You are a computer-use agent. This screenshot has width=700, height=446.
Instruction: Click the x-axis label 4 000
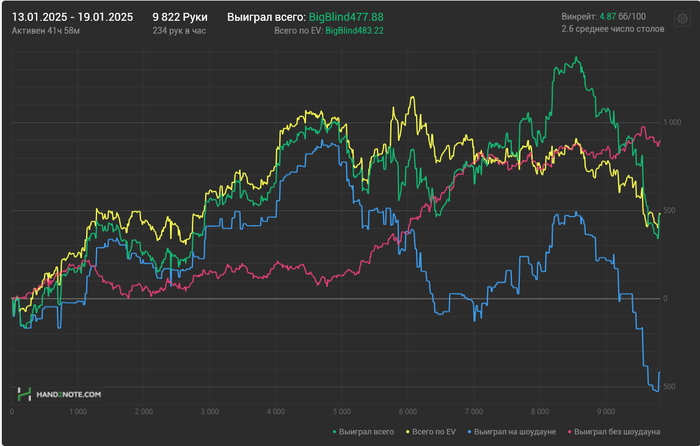coord(275,412)
